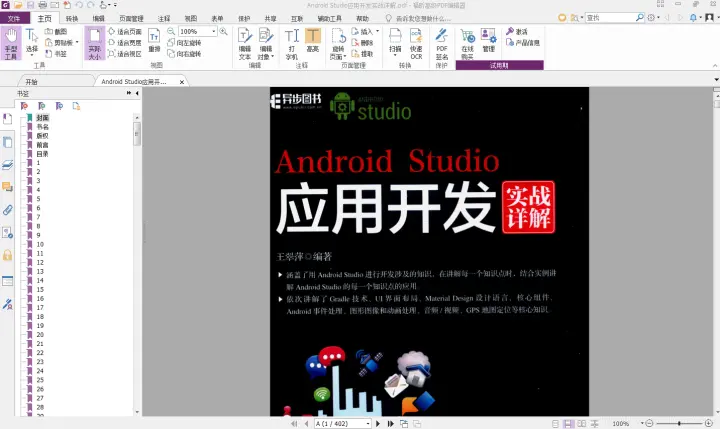Click zoom in plus in status bar
Viewport: 720px width, 429px height.
tap(708, 423)
